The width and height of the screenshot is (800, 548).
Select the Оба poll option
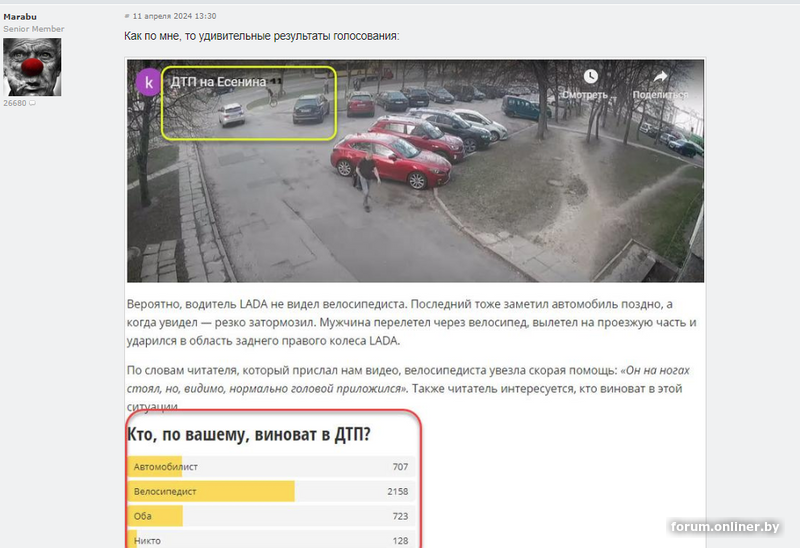click(271, 516)
